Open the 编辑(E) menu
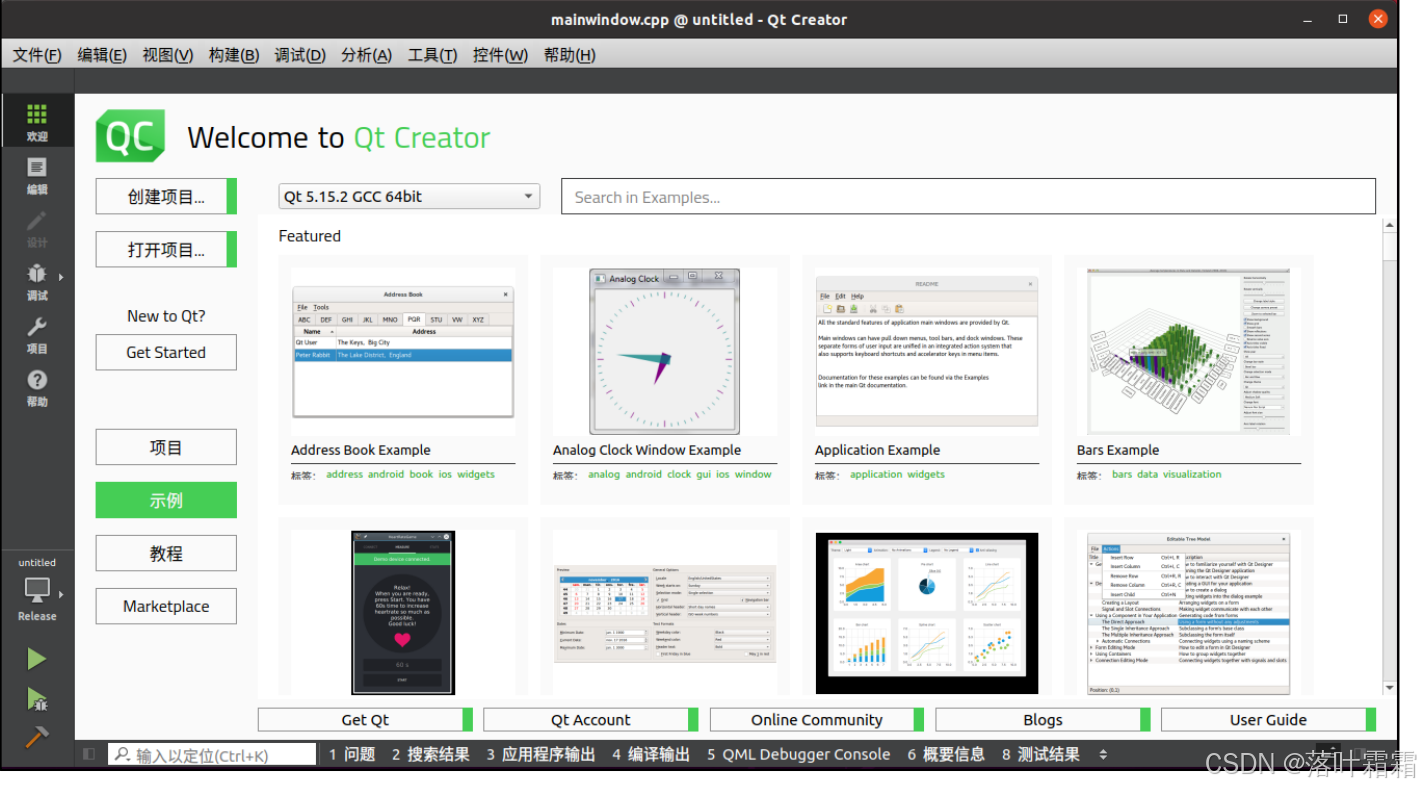 point(102,55)
